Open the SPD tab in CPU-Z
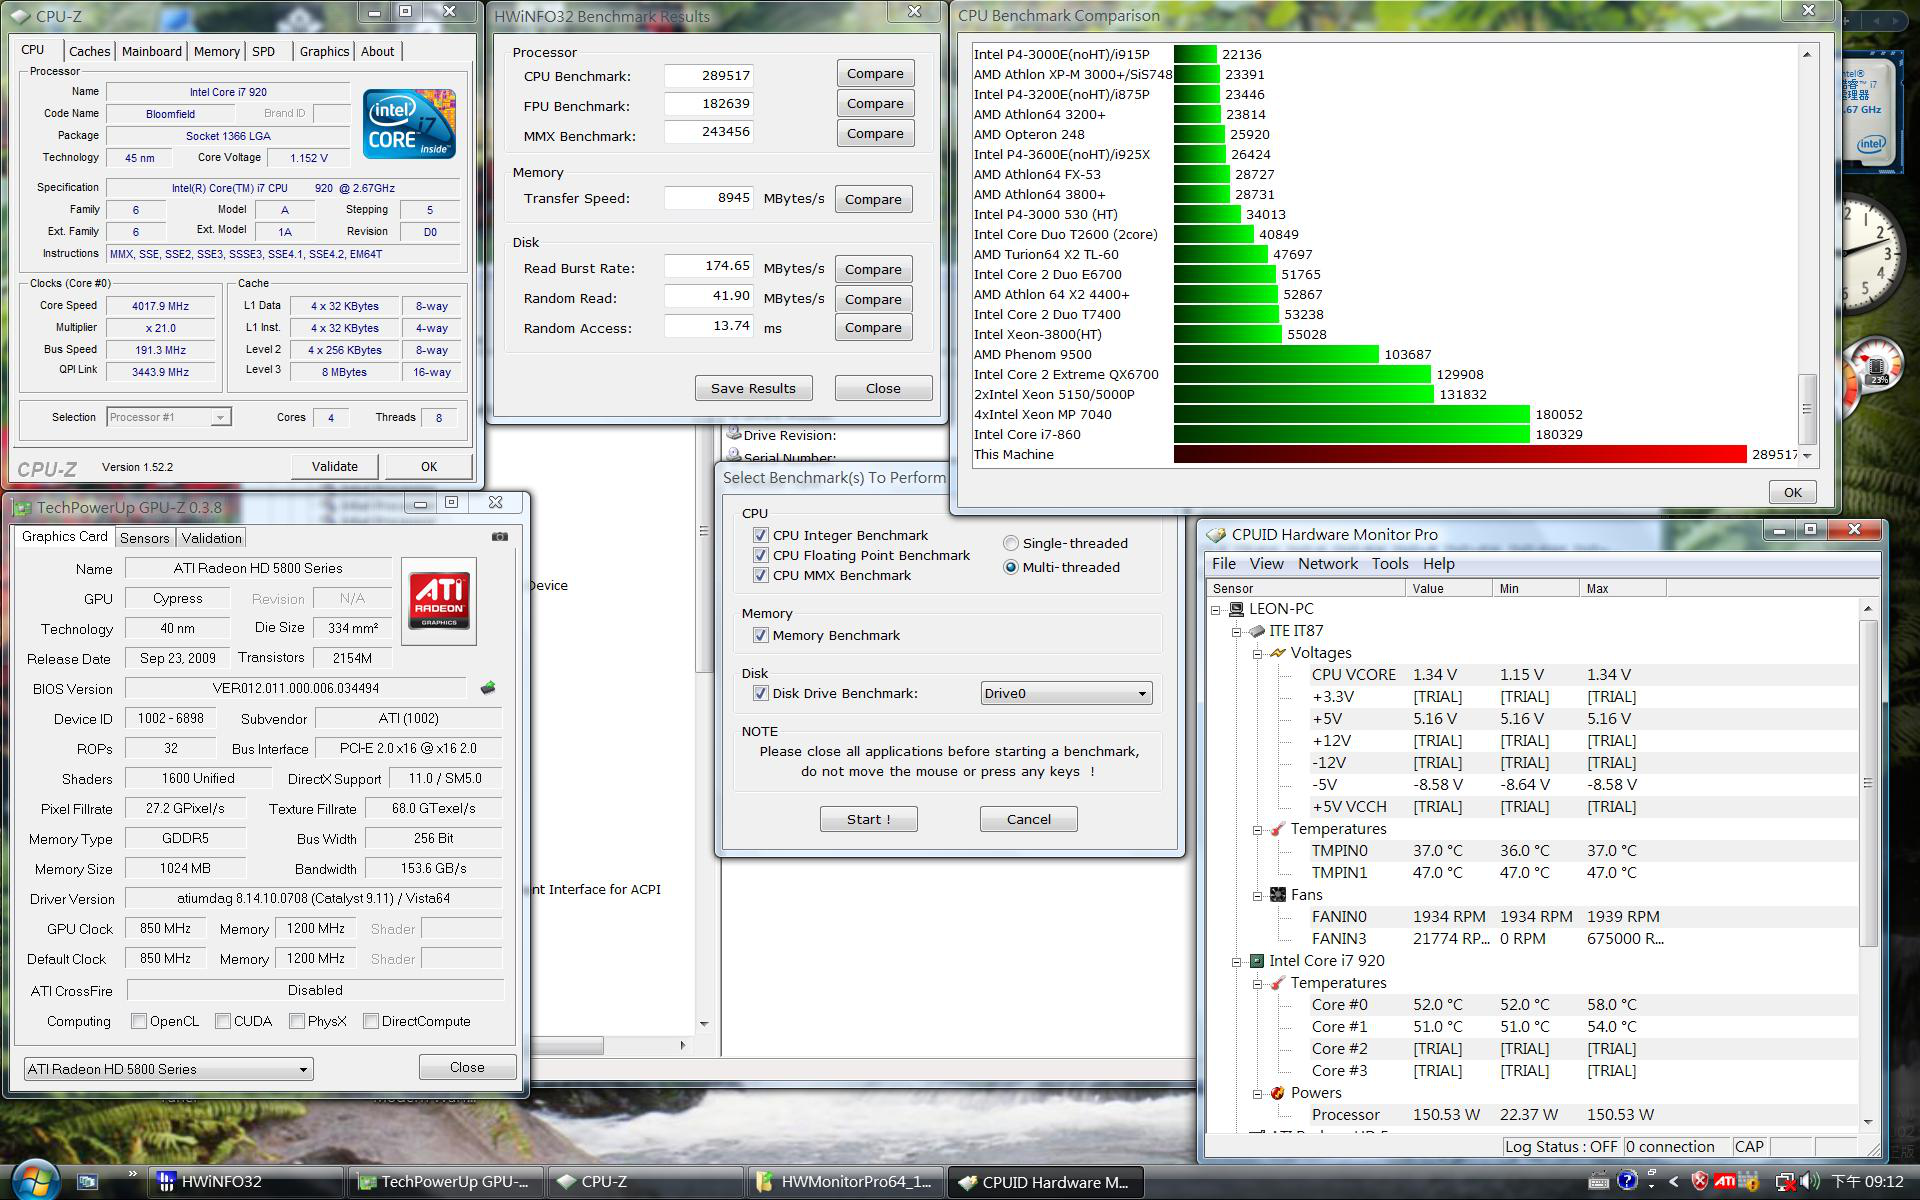 (264, 51)
